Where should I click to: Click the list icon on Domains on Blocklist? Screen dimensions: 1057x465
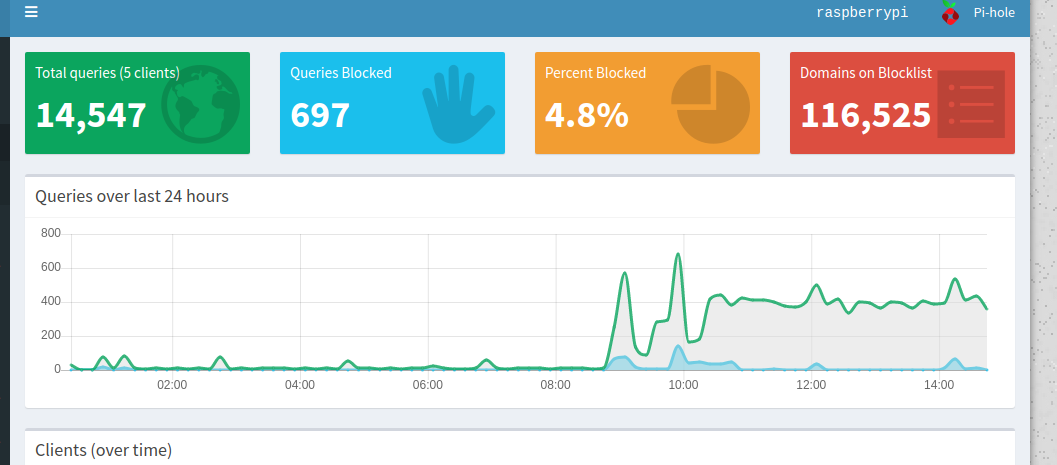pyautogui.click(x=971, y=104)
